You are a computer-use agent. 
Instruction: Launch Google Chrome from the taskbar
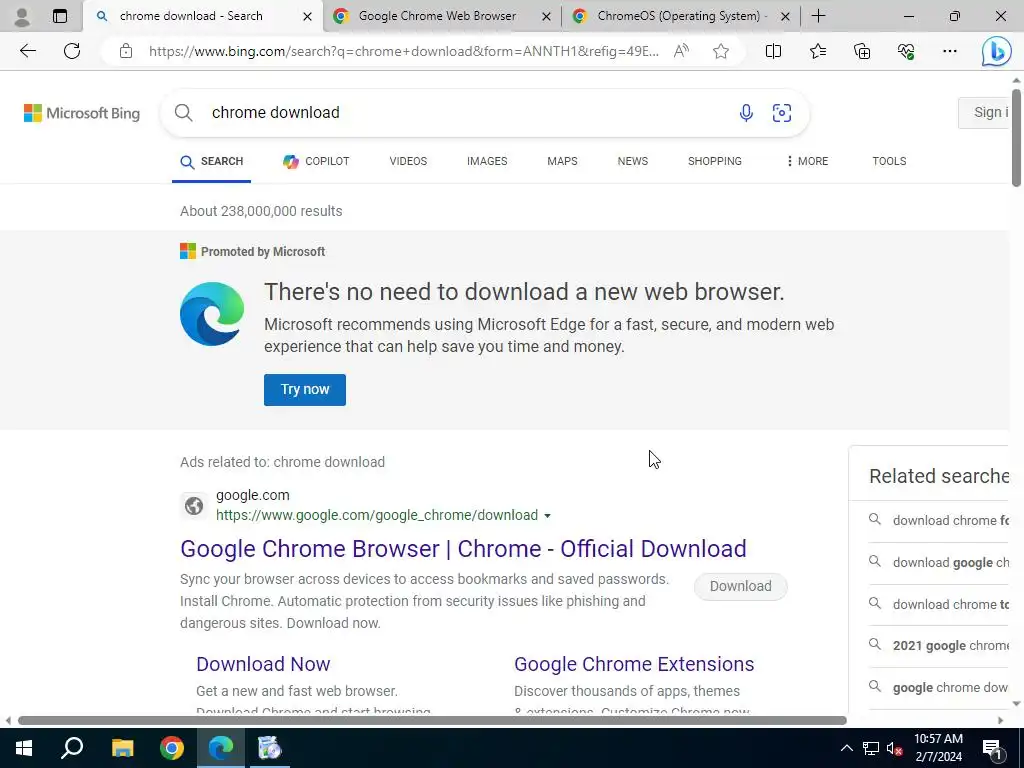click(172, 748)
